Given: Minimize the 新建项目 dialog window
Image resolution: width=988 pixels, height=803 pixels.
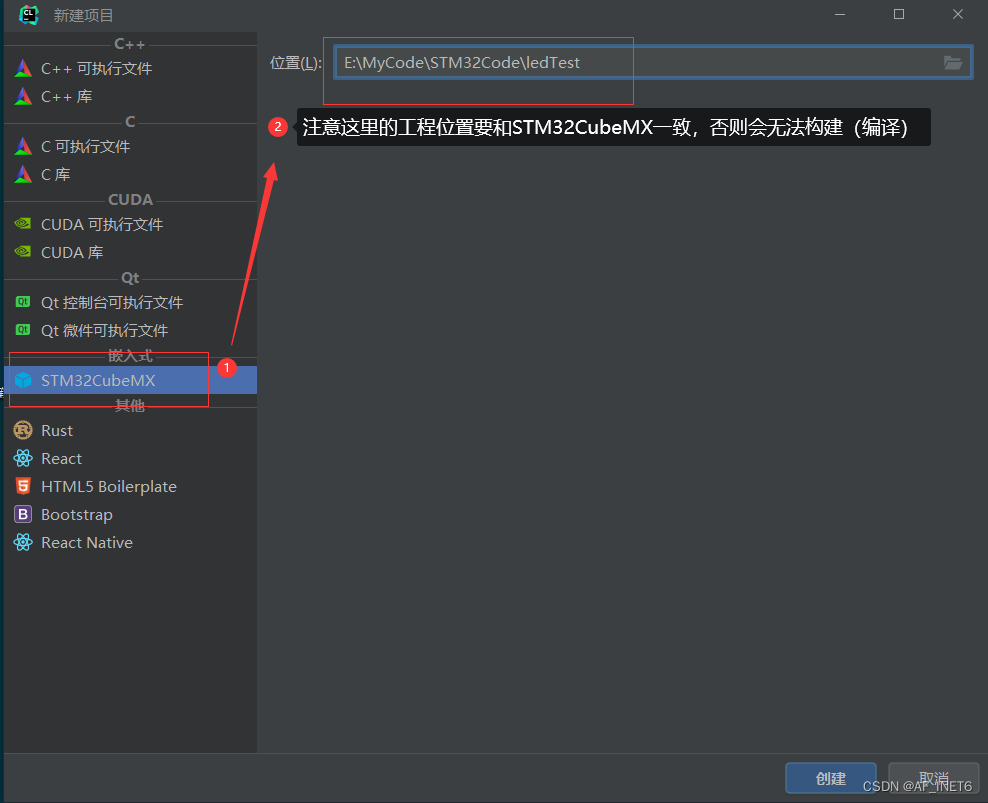Looking at the screenshot, I should click(840, 14).
